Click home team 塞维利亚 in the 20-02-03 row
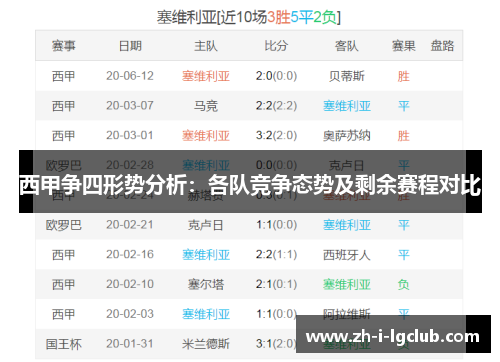This screenshot has width=500, height=362. (x=206, y=314)
